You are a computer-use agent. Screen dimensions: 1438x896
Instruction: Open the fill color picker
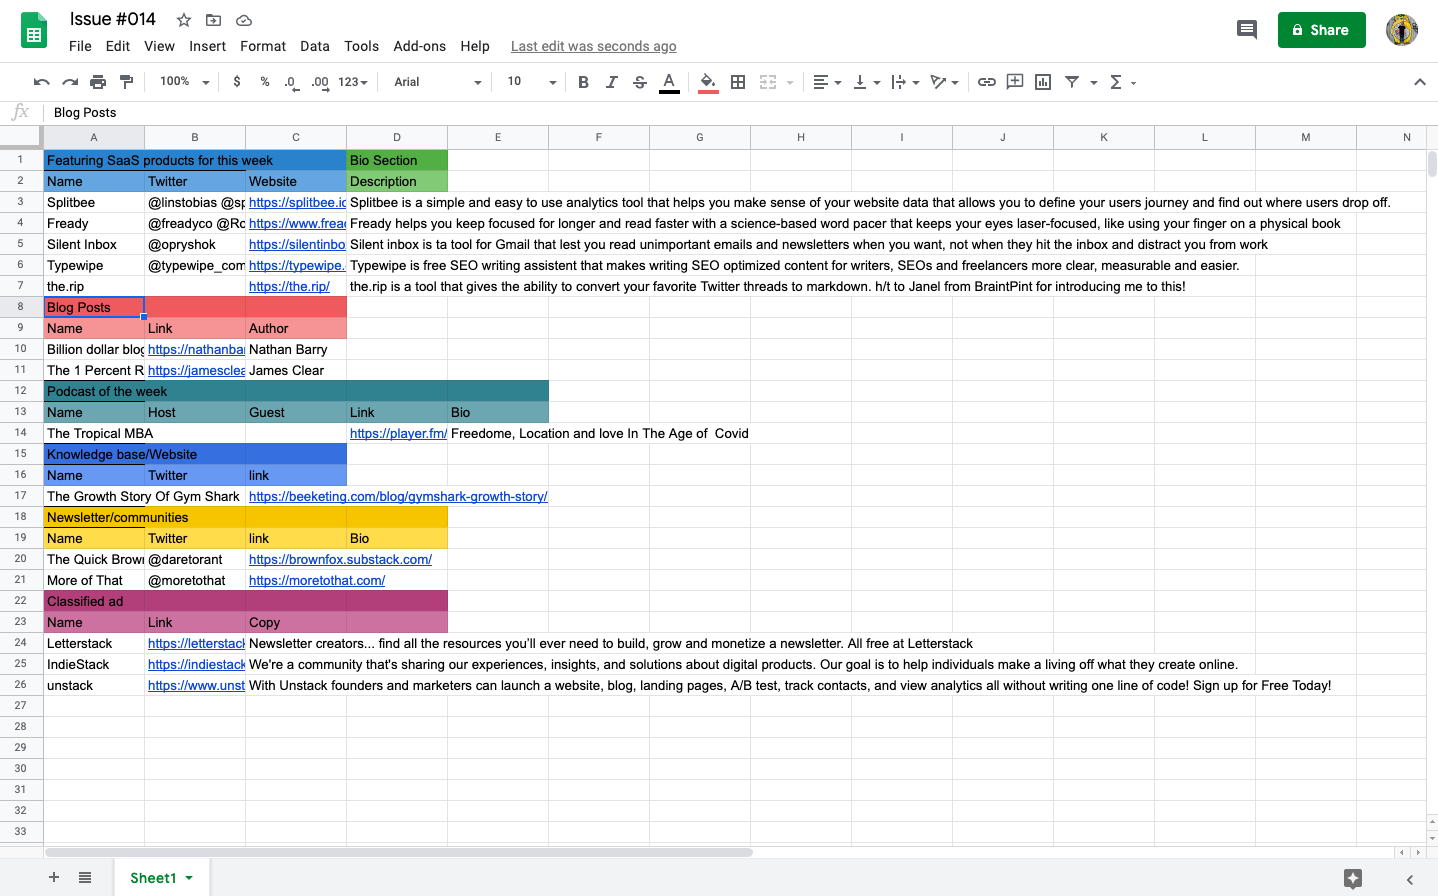(x=707, y=81)
